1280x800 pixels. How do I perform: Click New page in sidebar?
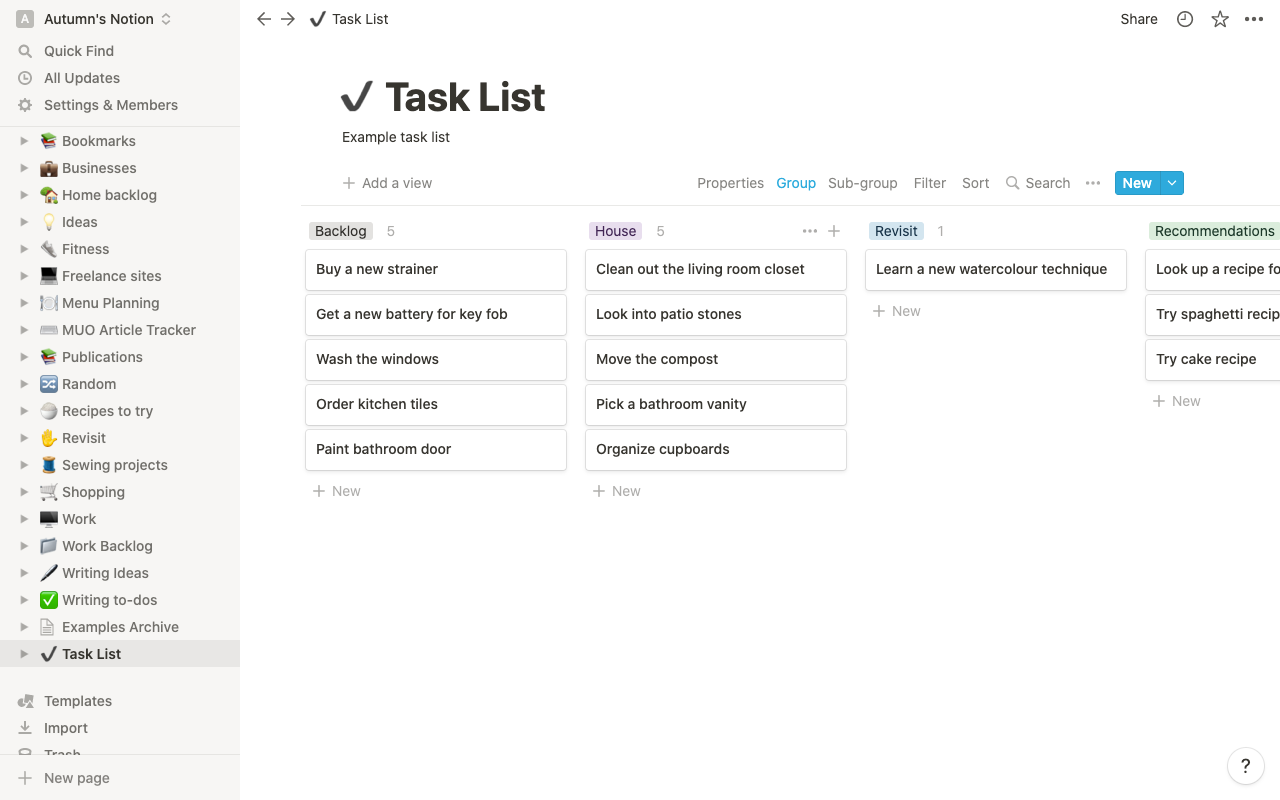[x=77, y=778]
